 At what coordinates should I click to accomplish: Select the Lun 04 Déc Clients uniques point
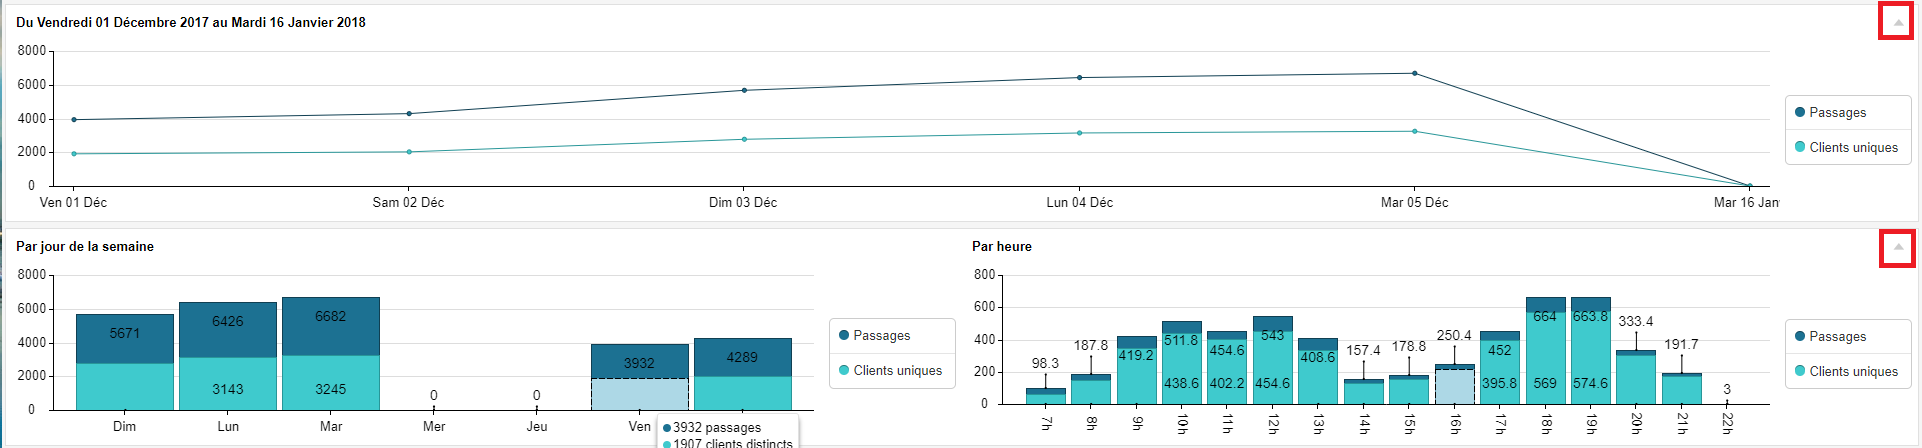[1079, 133]
